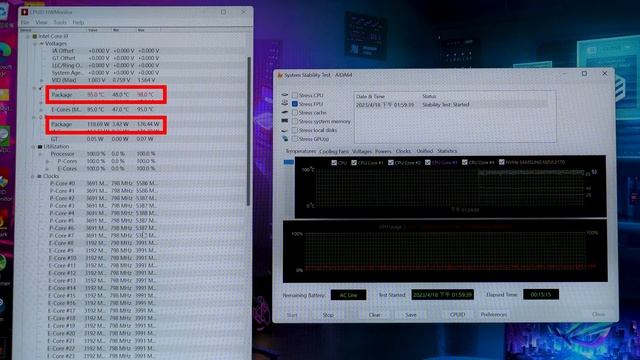Expand the E-Cores (Max) temperature row

click(x=41, y=109)
